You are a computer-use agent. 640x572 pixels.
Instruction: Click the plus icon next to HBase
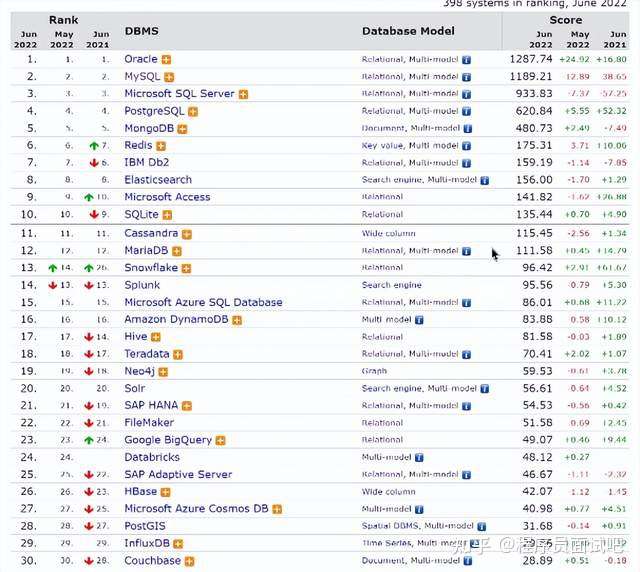pos(165,492)
